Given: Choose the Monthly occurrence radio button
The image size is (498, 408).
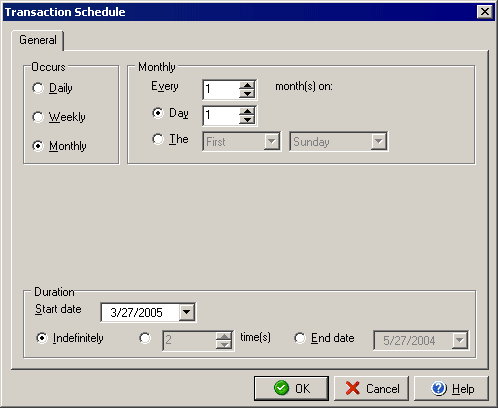Looking at the screenshot, I should (38, 146).
